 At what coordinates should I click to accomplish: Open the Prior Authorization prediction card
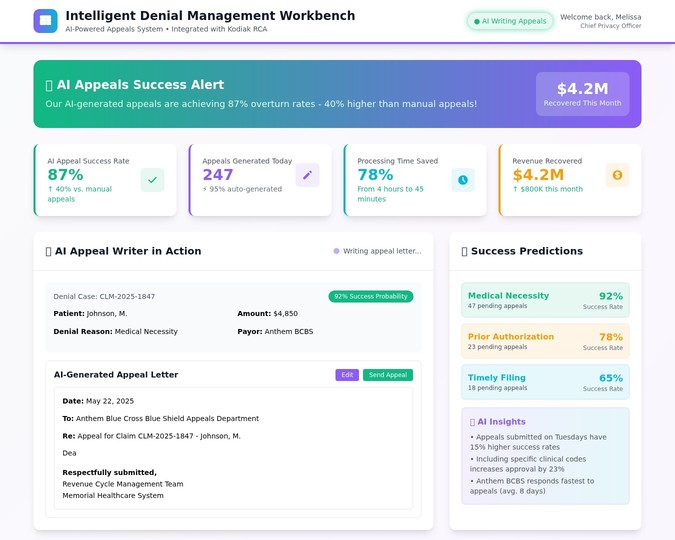pyautogui.click(x=545, y=341)
